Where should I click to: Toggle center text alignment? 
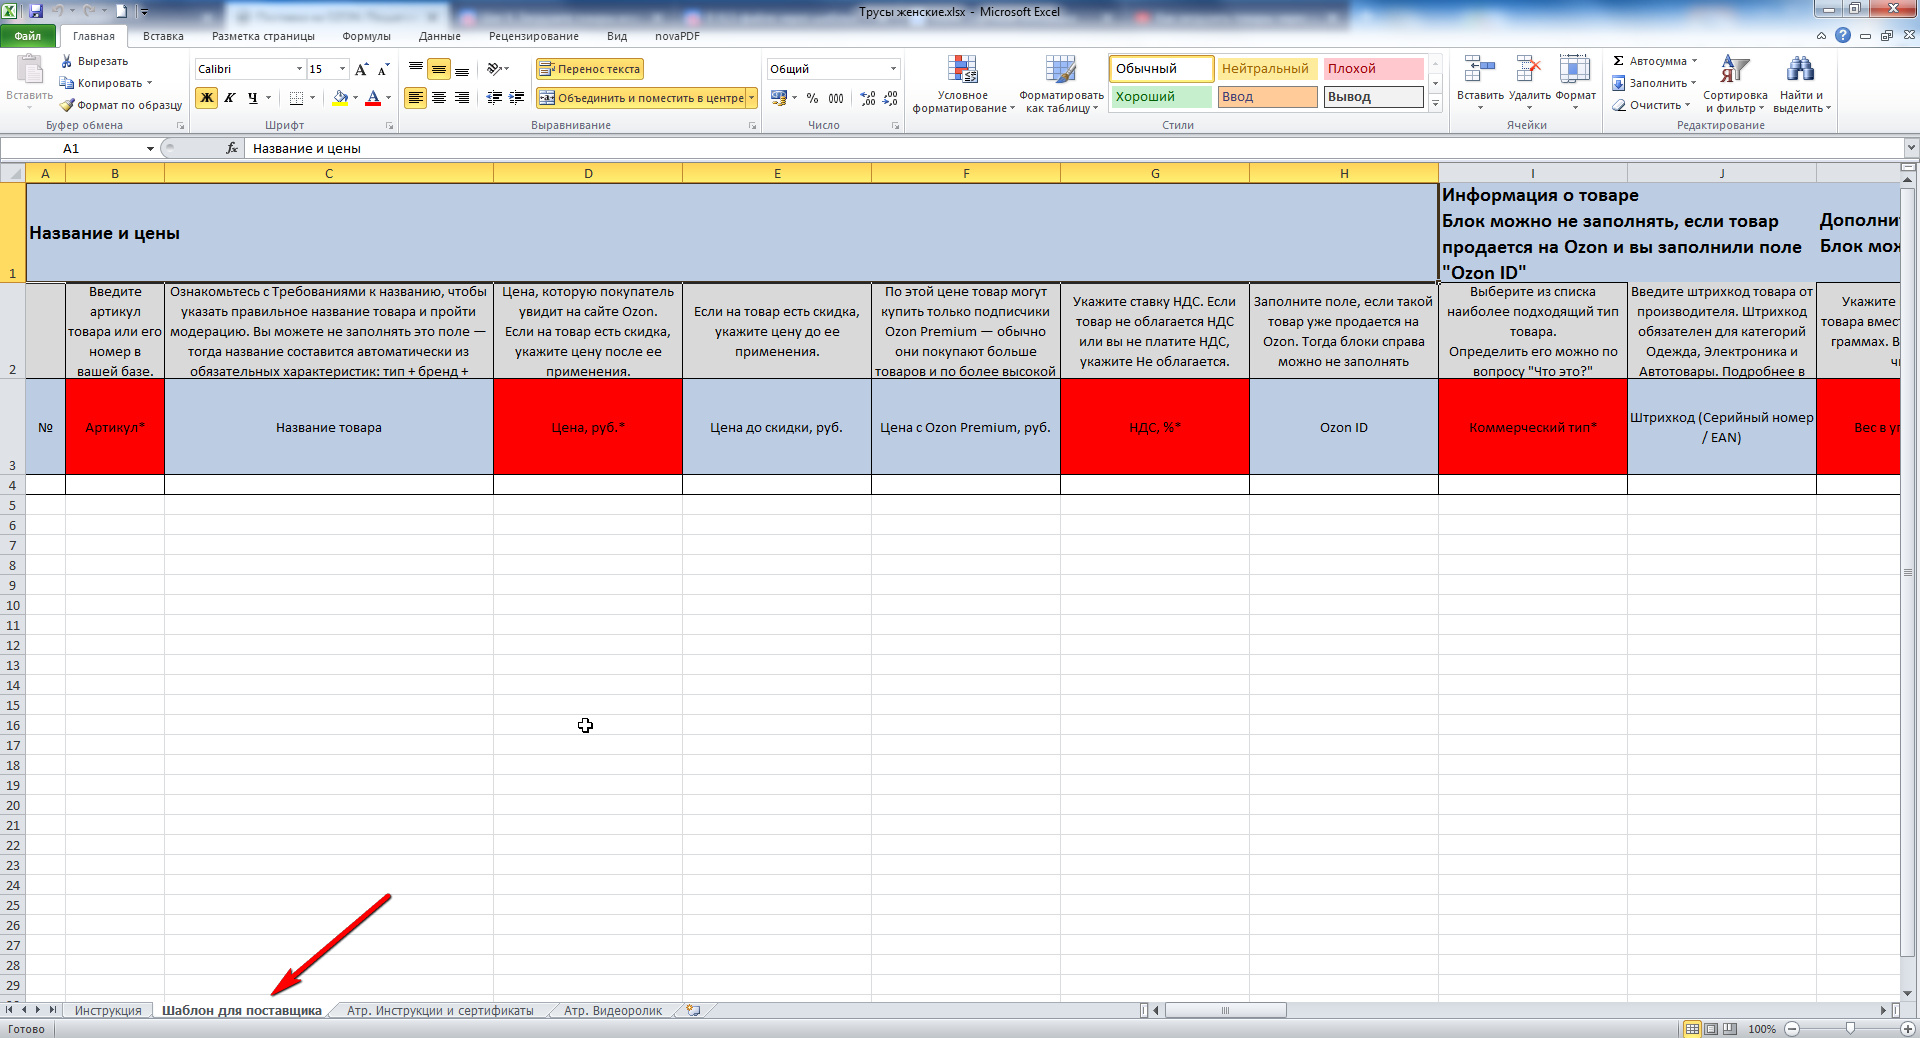click(x=439, y=97)
